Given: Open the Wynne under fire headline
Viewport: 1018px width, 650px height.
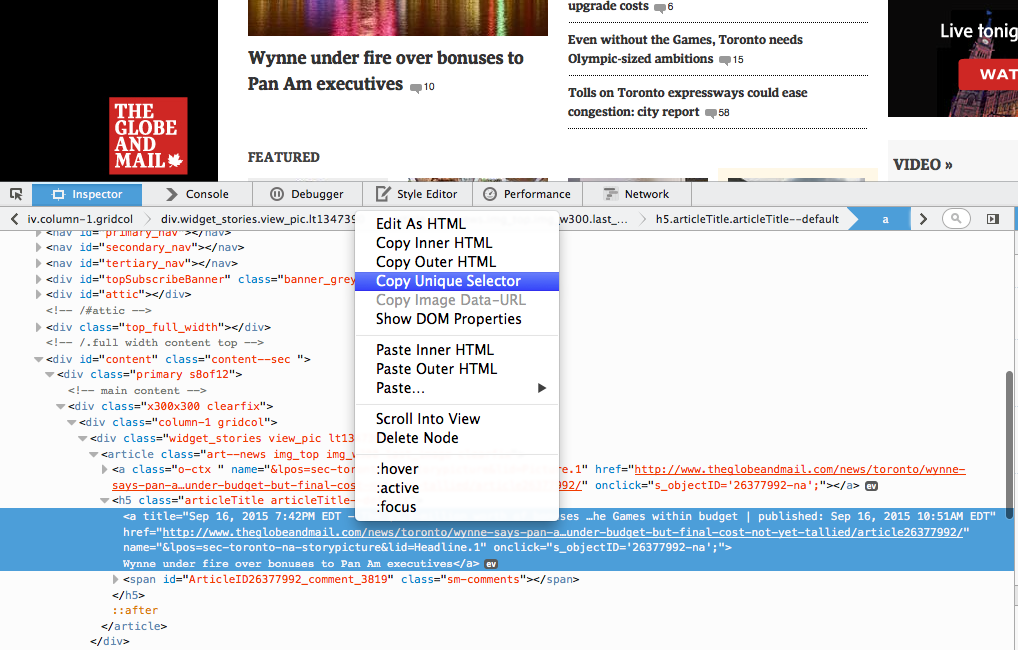Looking at the screenshot, I should tap(386, 71).
